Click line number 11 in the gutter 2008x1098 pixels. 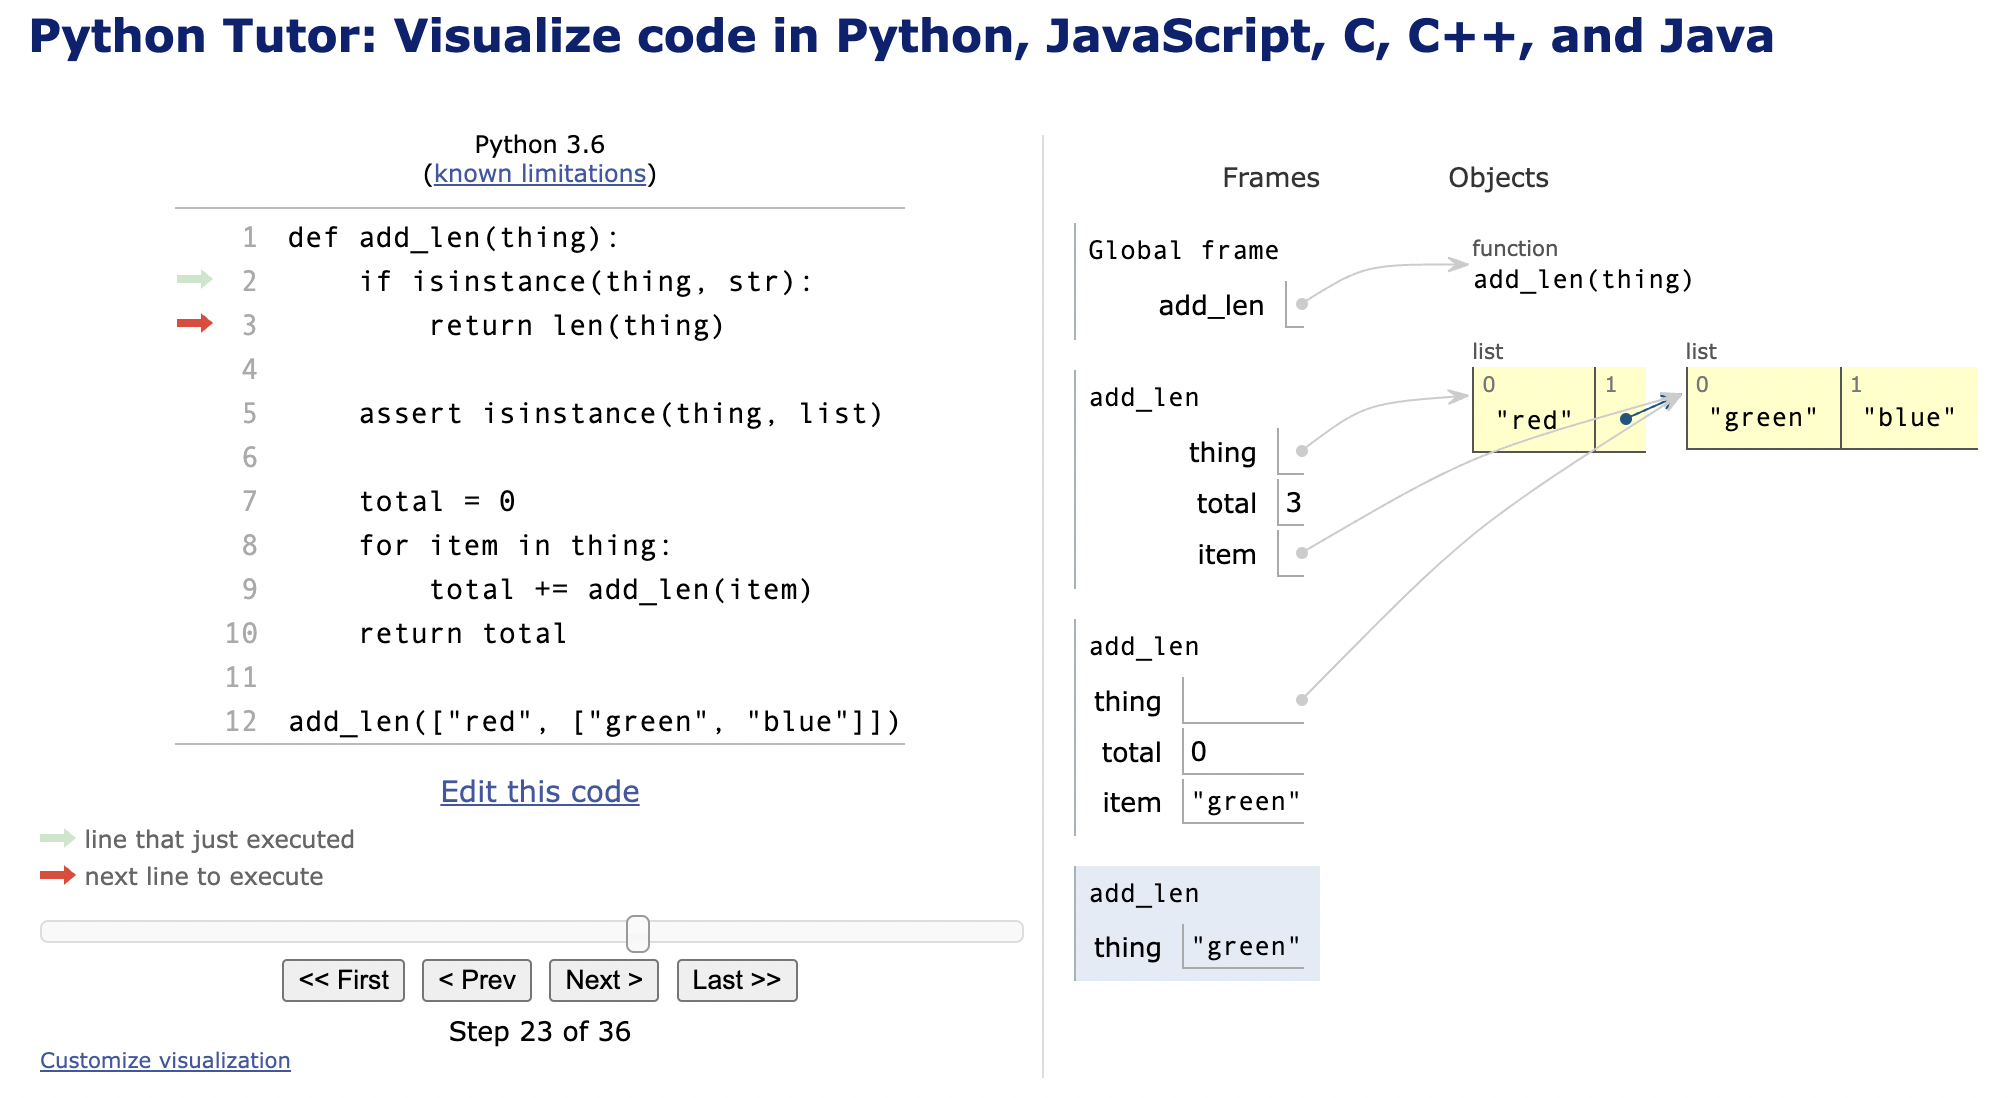tap(241, 678)
